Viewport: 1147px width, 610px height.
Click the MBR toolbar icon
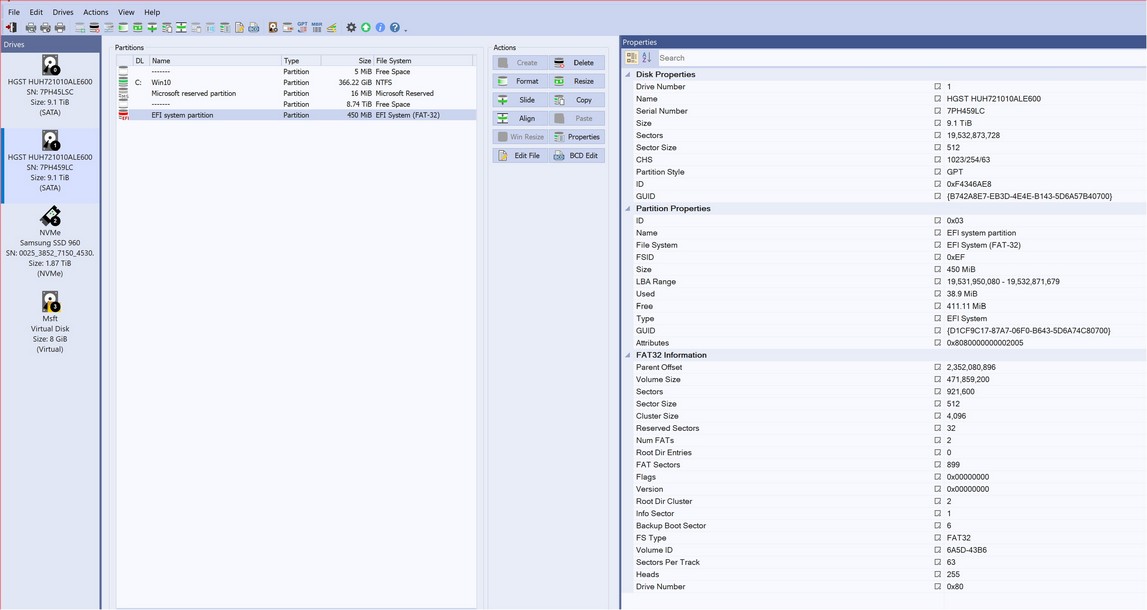coord(317,27)
